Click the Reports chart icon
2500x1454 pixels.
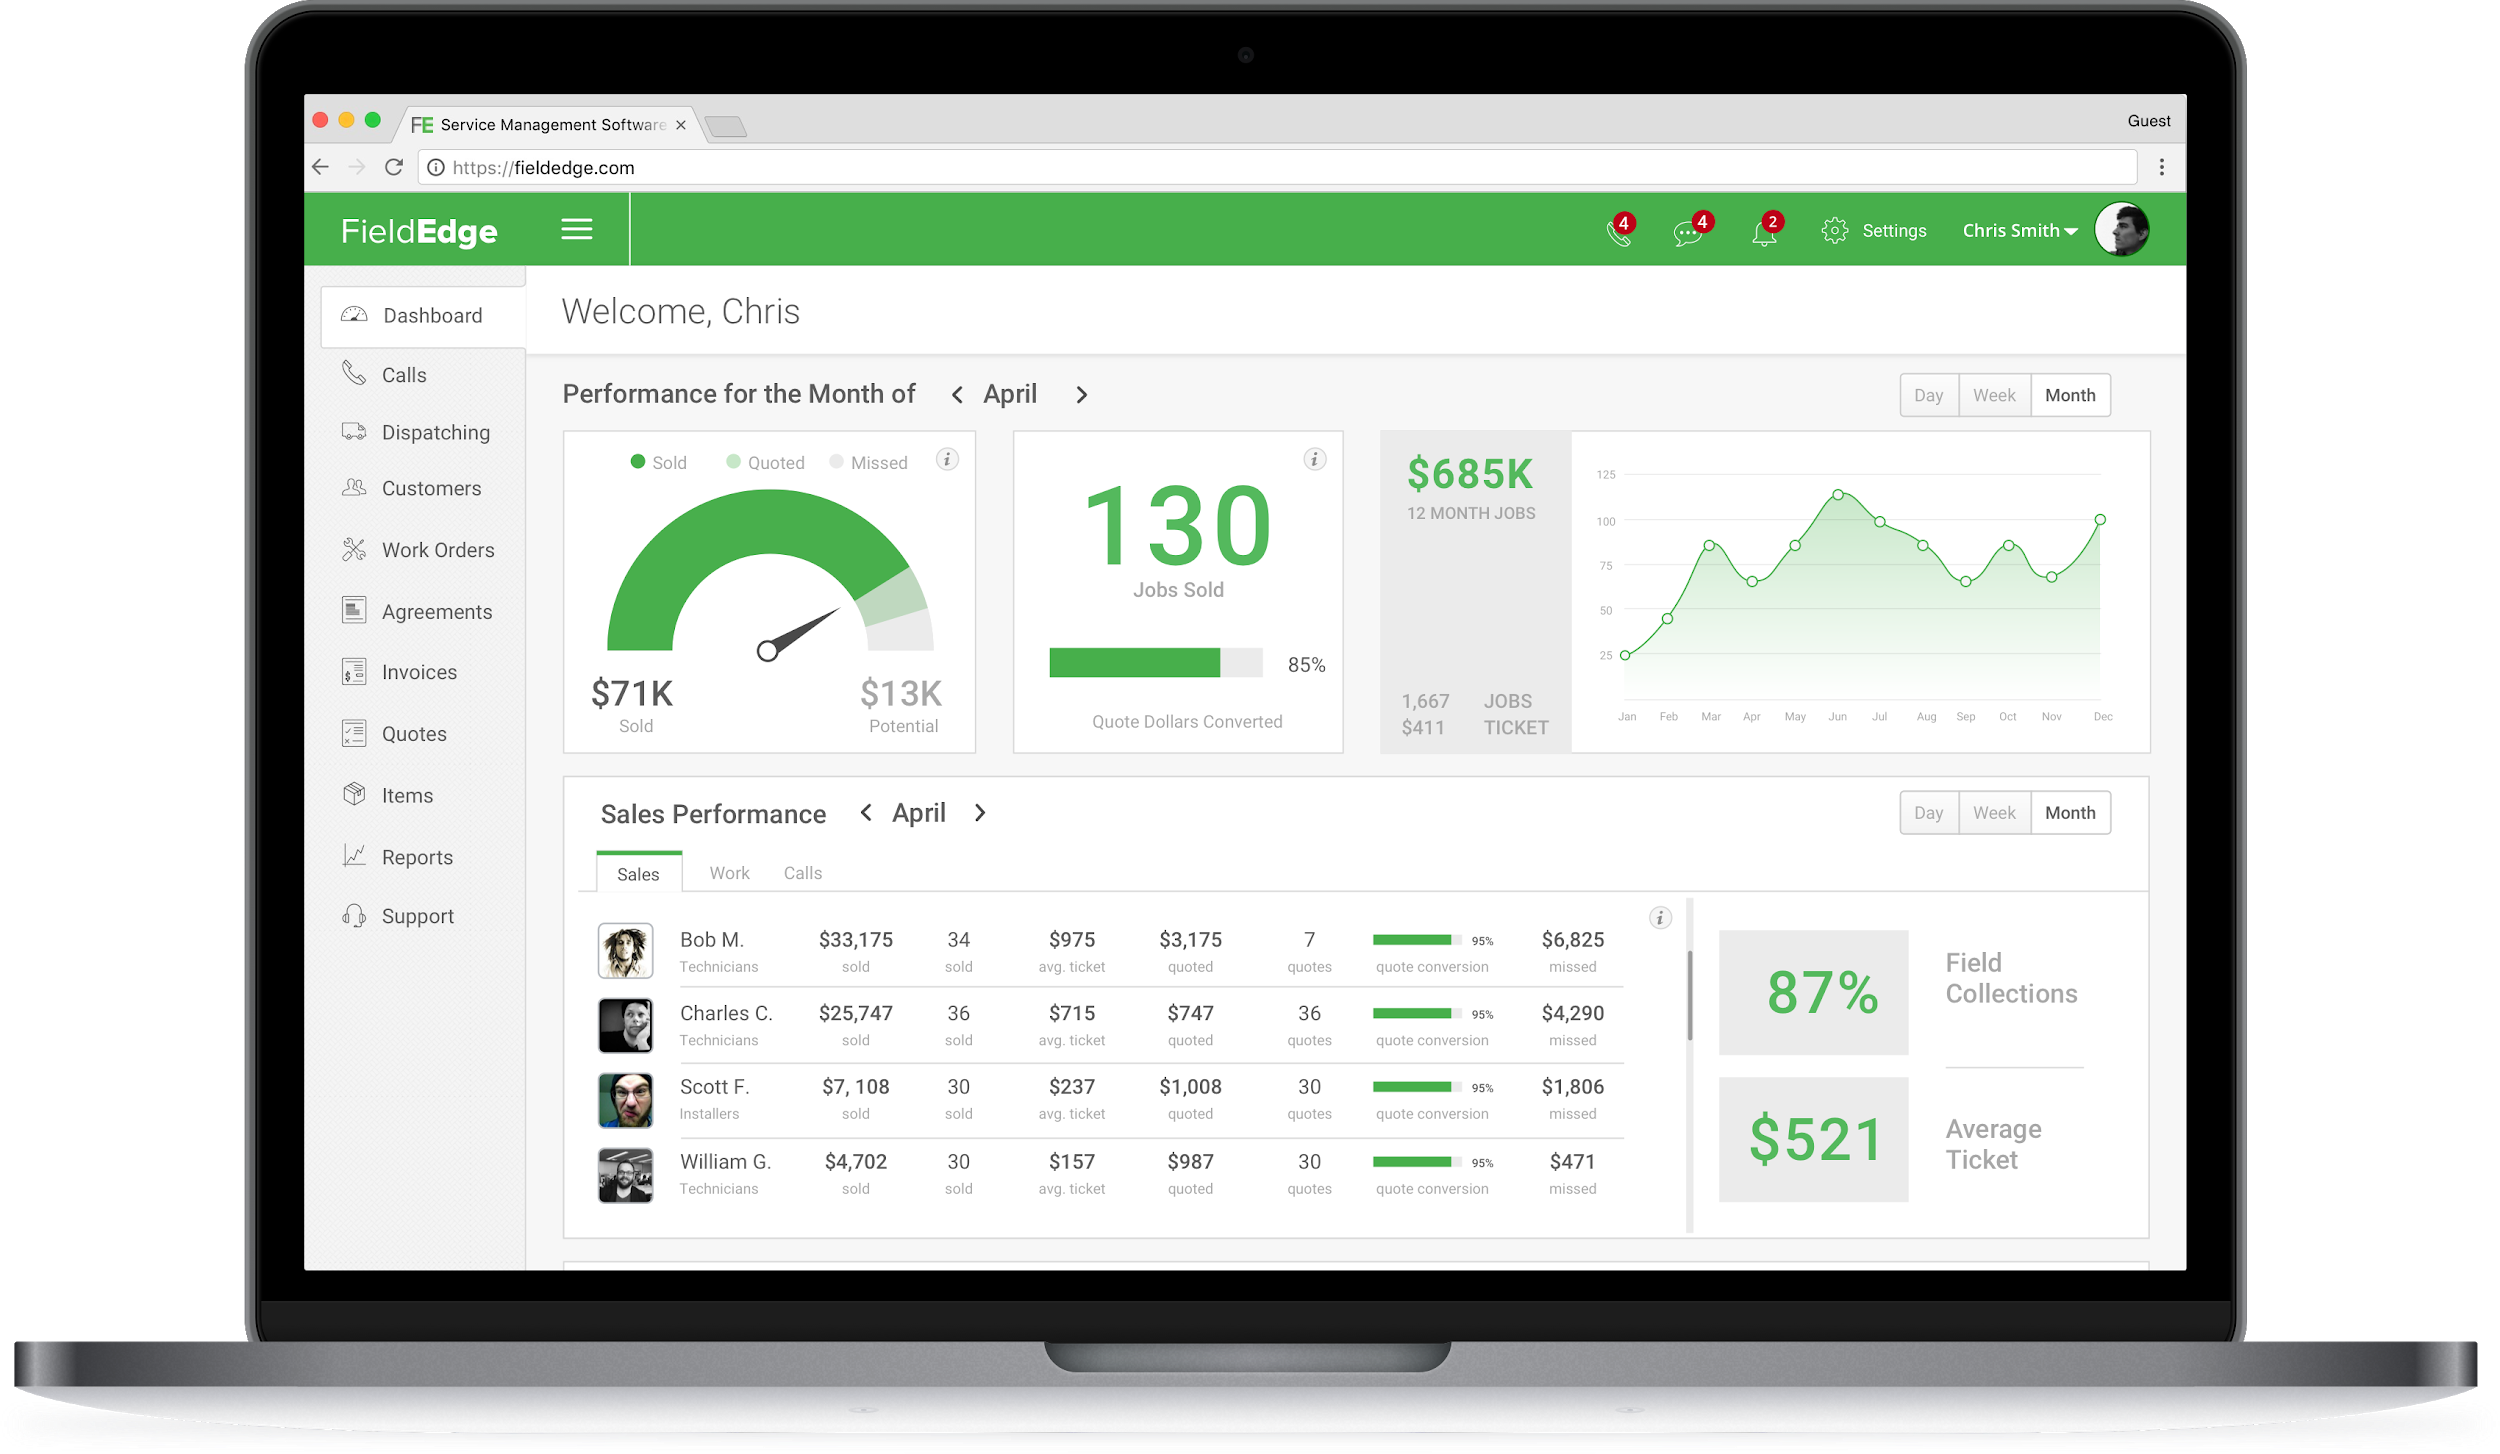pos(354,856)
